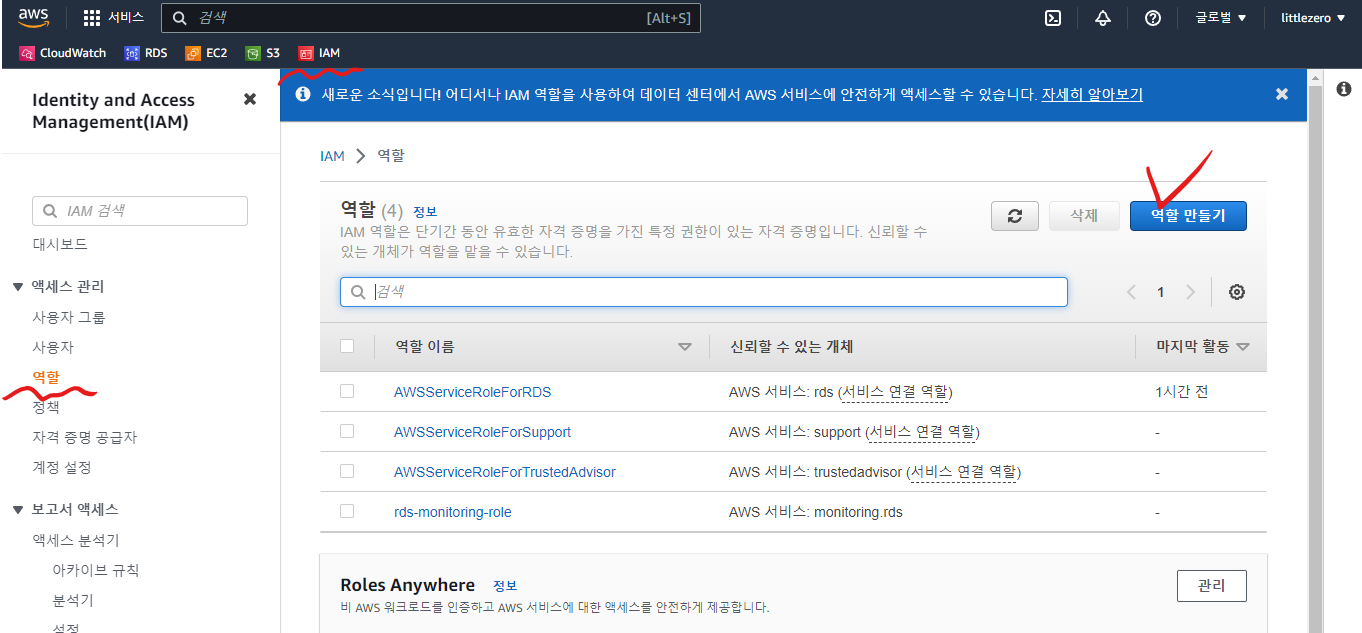
Task: Sort by 마지막 활동 column arrow
Action: 1243,347
